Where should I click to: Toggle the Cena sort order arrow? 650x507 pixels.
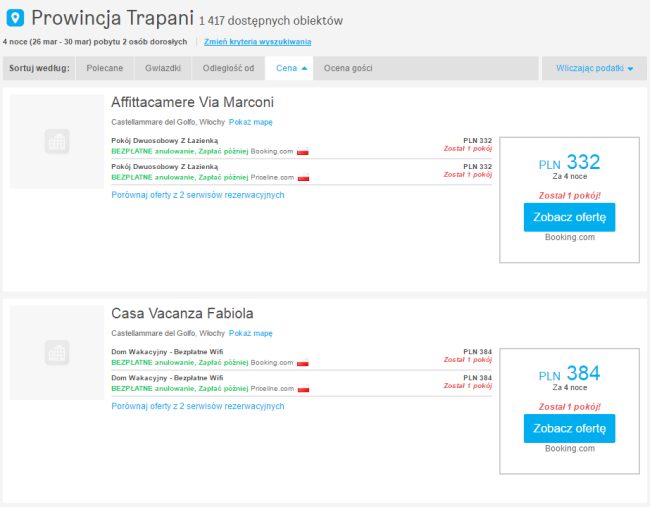(304, 68)
